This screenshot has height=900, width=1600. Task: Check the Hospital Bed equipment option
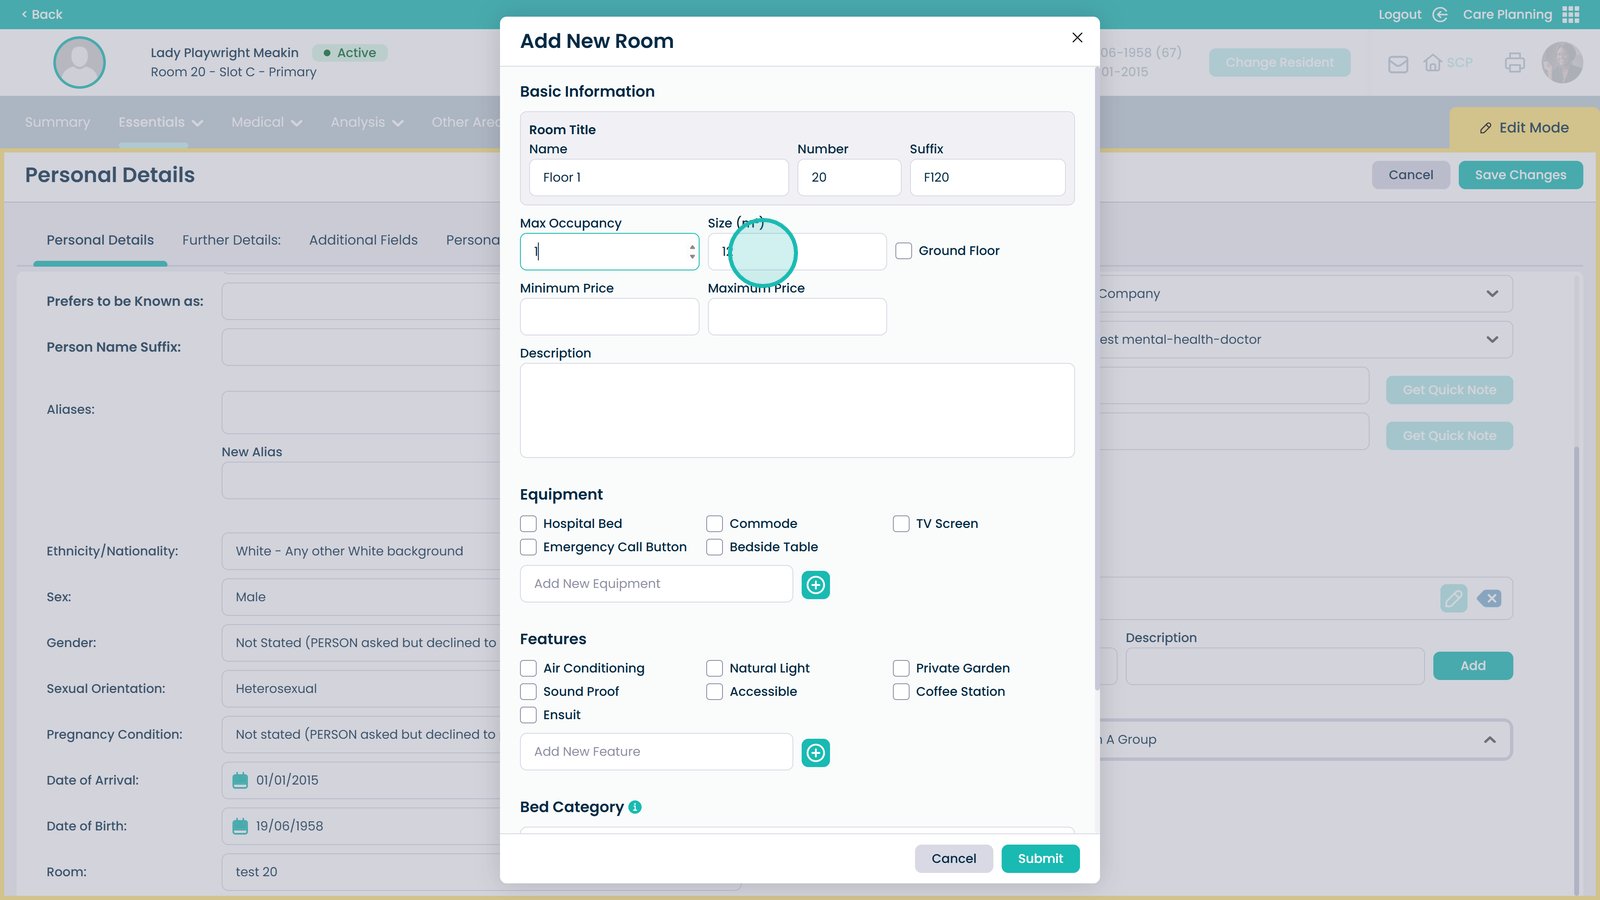[529, 524]
